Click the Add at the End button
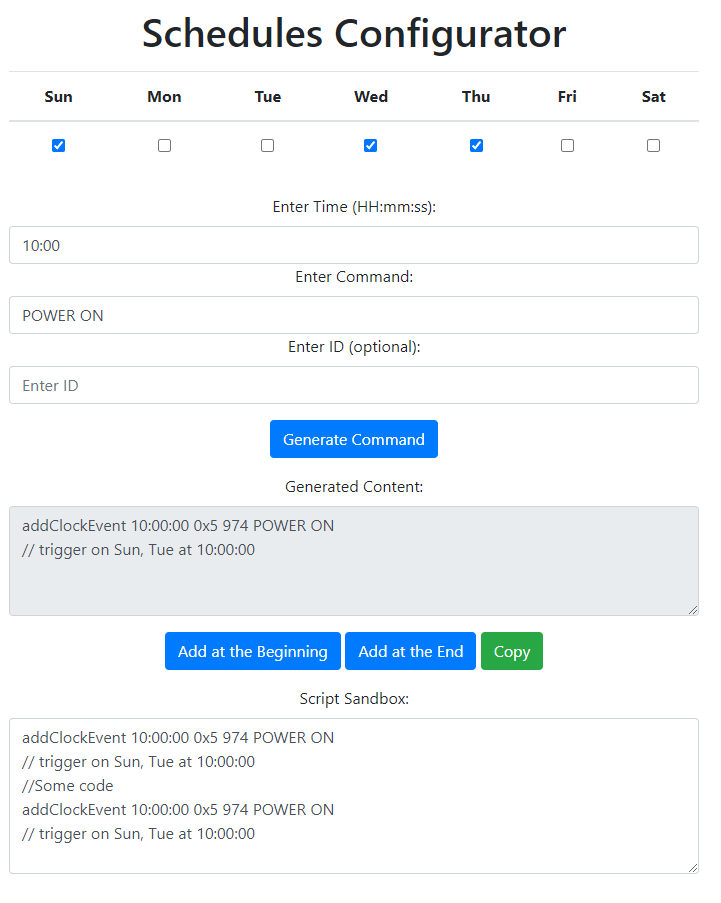The height and width of the screenshot is (903, 721). (410, 651)
